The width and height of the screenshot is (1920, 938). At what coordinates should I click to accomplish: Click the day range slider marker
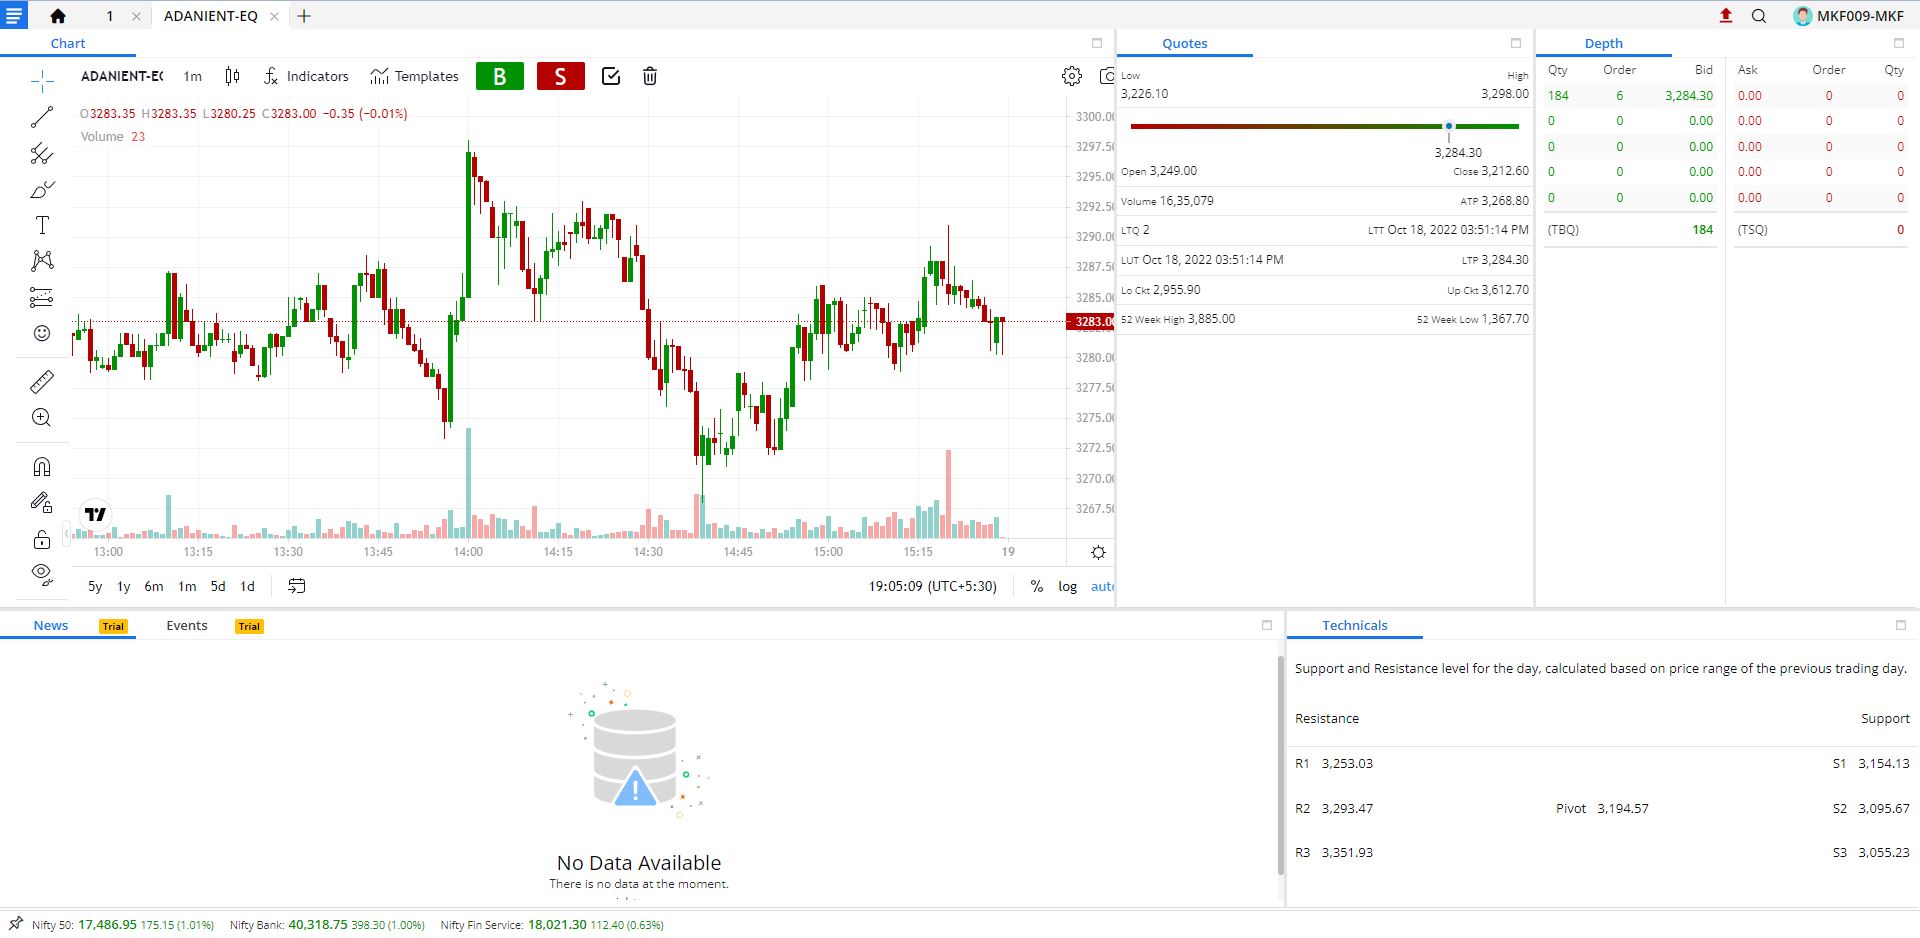pyautogui.click(x=1448, y=126)
